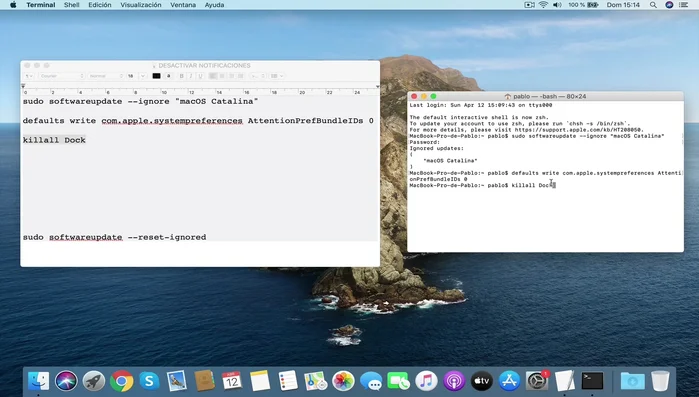The width and height of the screenshot is (699, 397).
Task: Open Contacts book icon in Dock
Action: [205, 381]
